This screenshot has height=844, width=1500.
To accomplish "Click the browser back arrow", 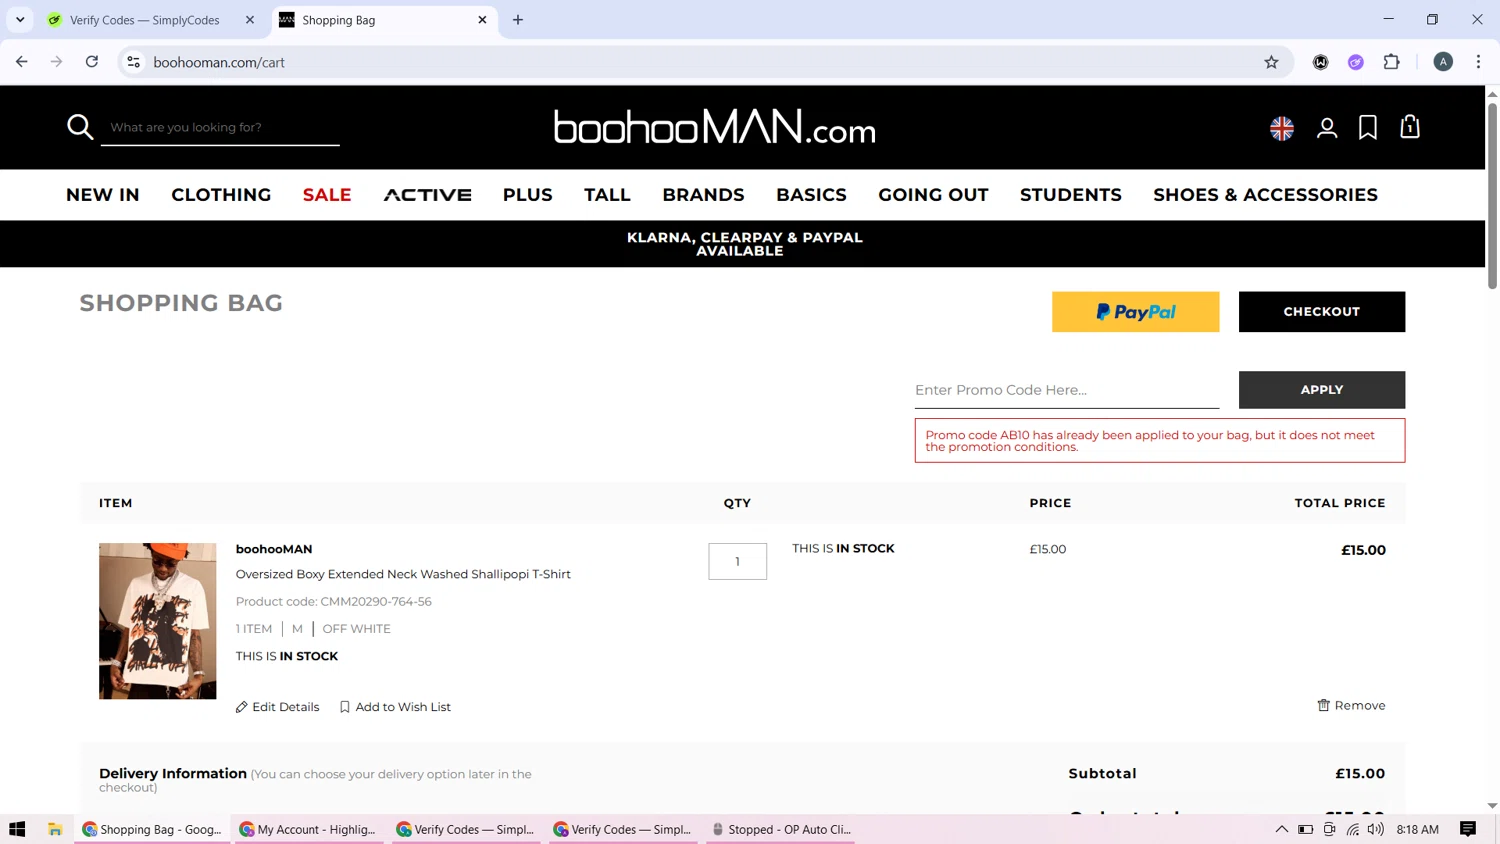I will (x=22, y=62).
